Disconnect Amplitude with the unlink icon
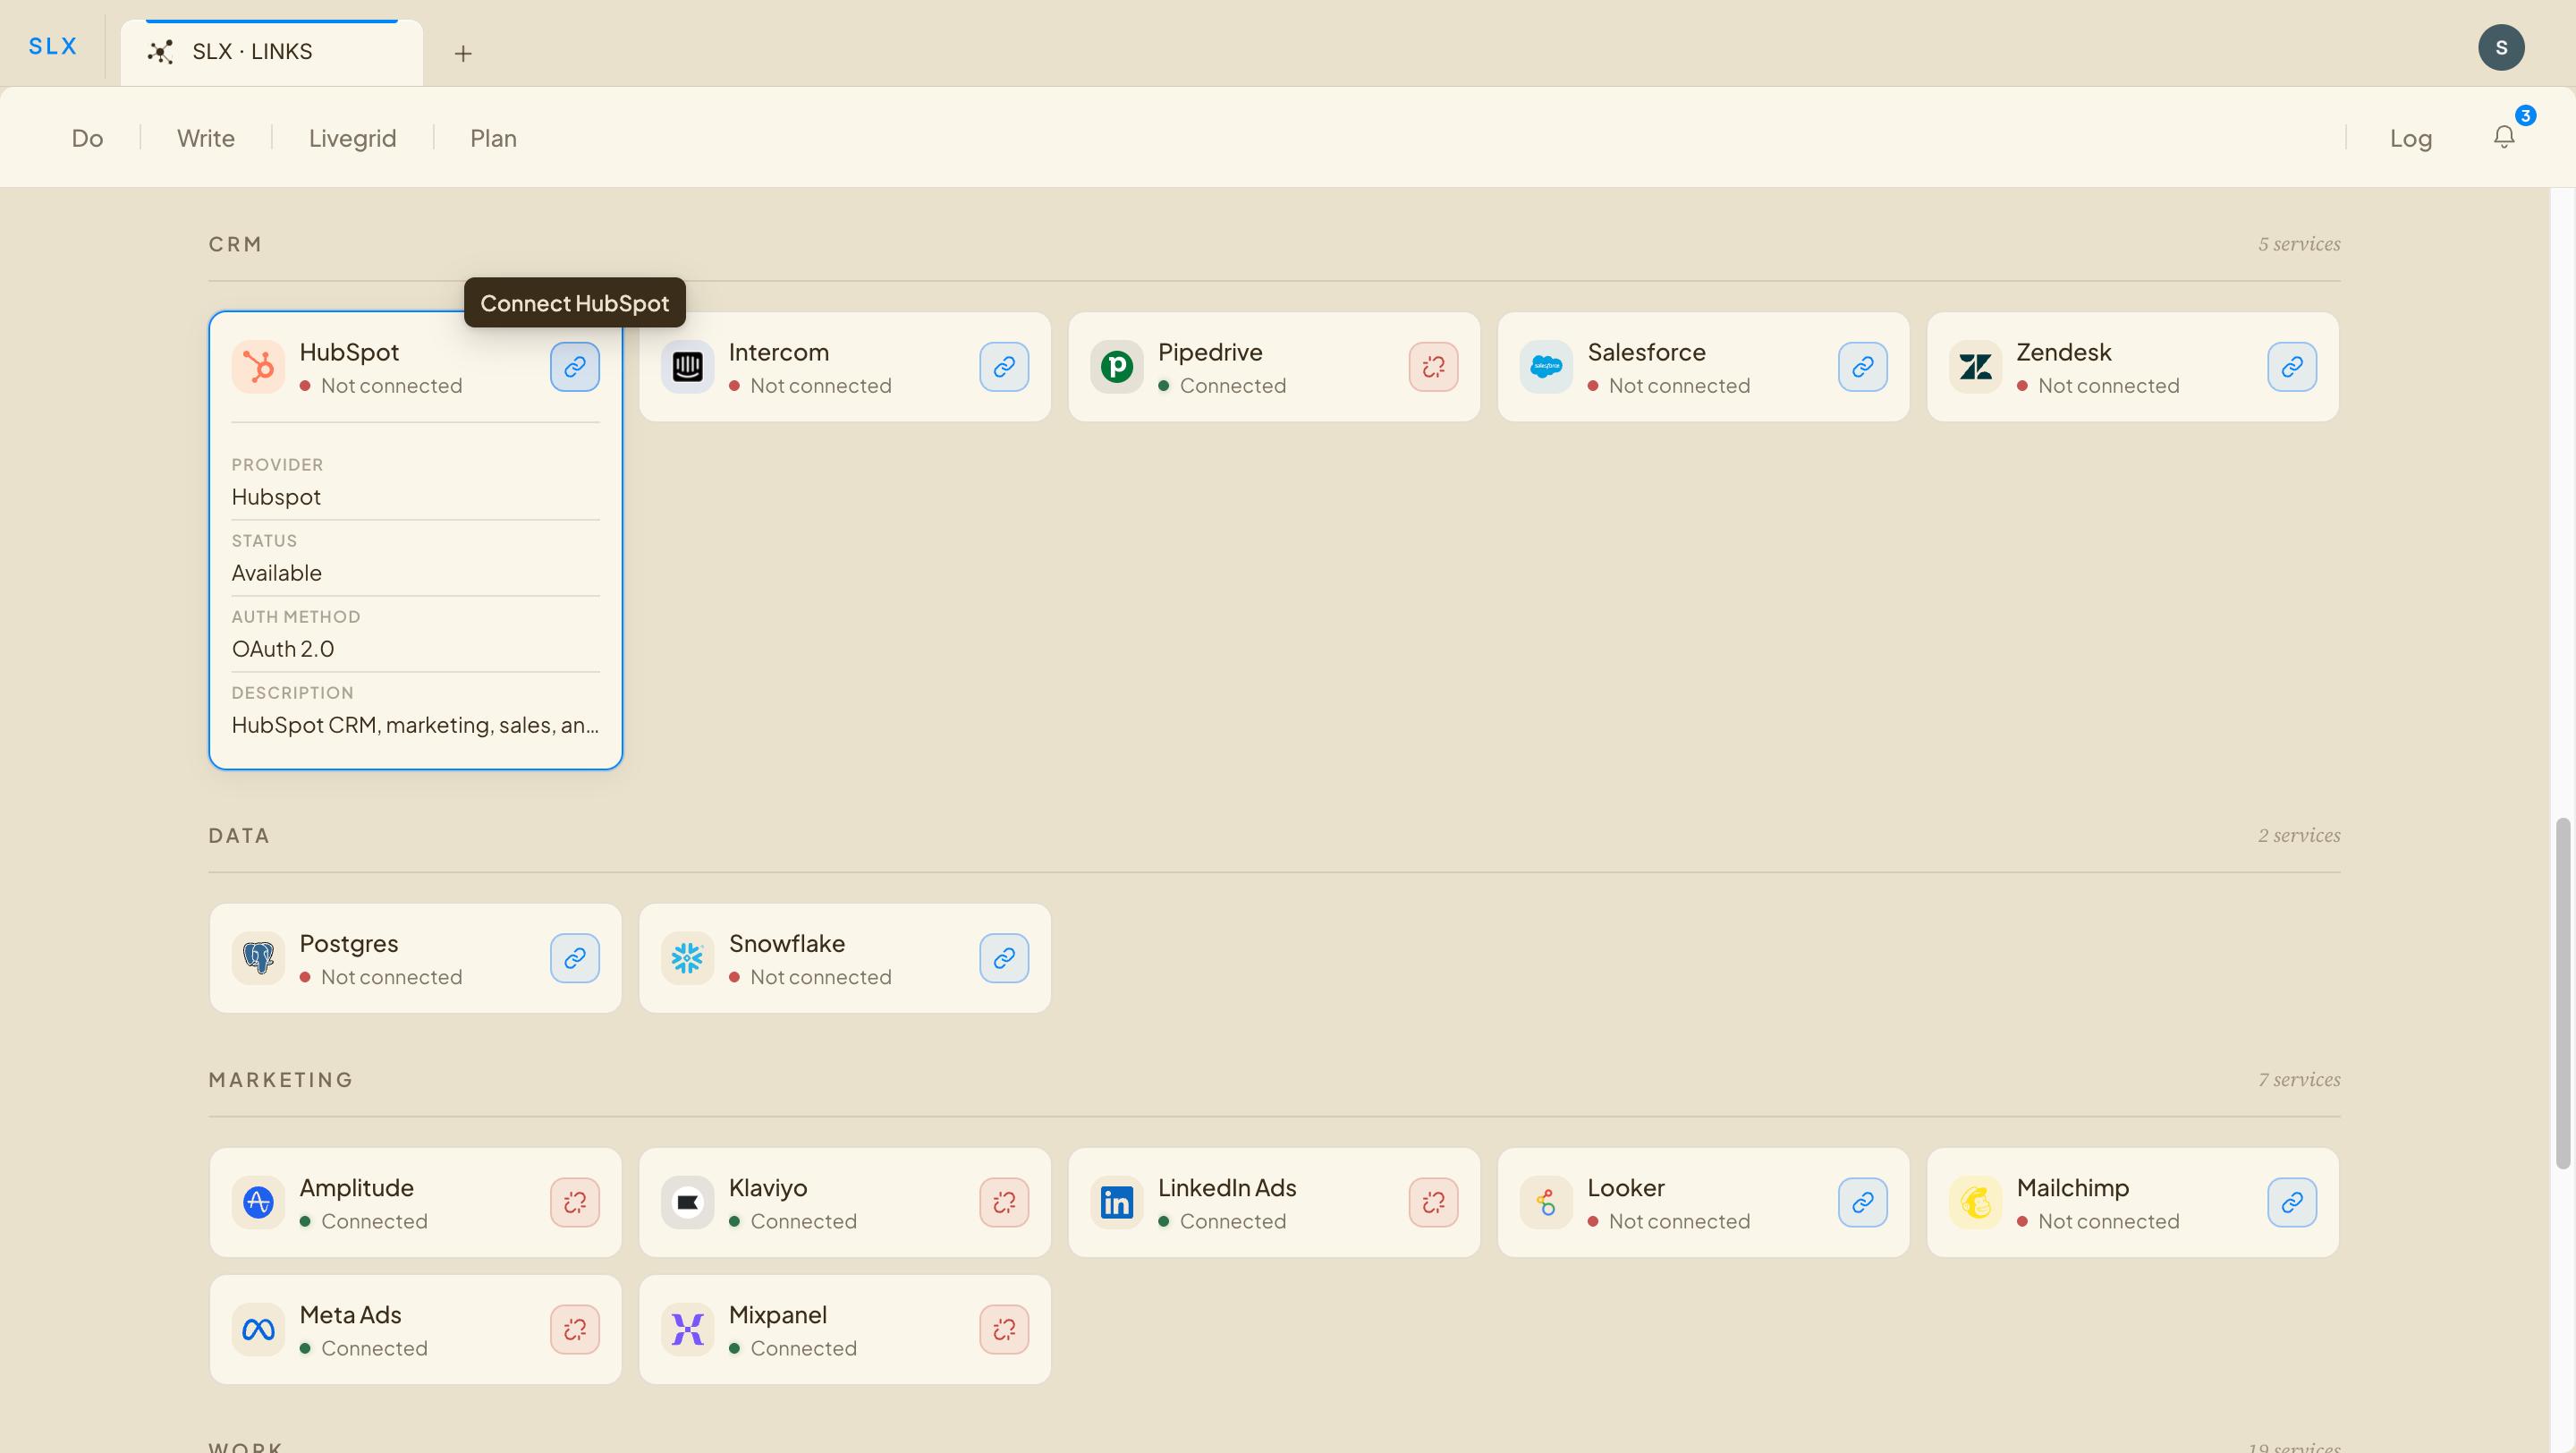Image resolution: width=2576 pixels, height=1453 pixels. pyautogui.click(x=574, y=1202)
